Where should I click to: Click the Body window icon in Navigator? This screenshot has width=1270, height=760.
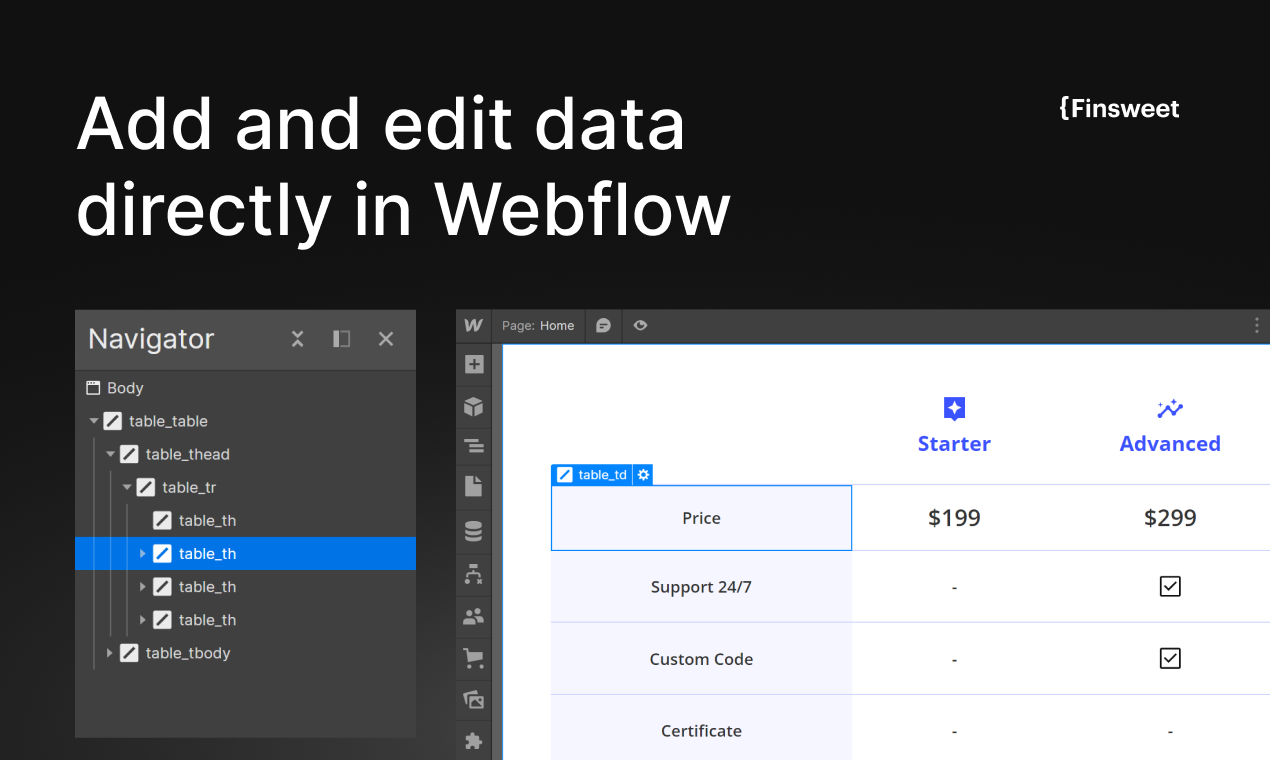click(x=94, y=387)
